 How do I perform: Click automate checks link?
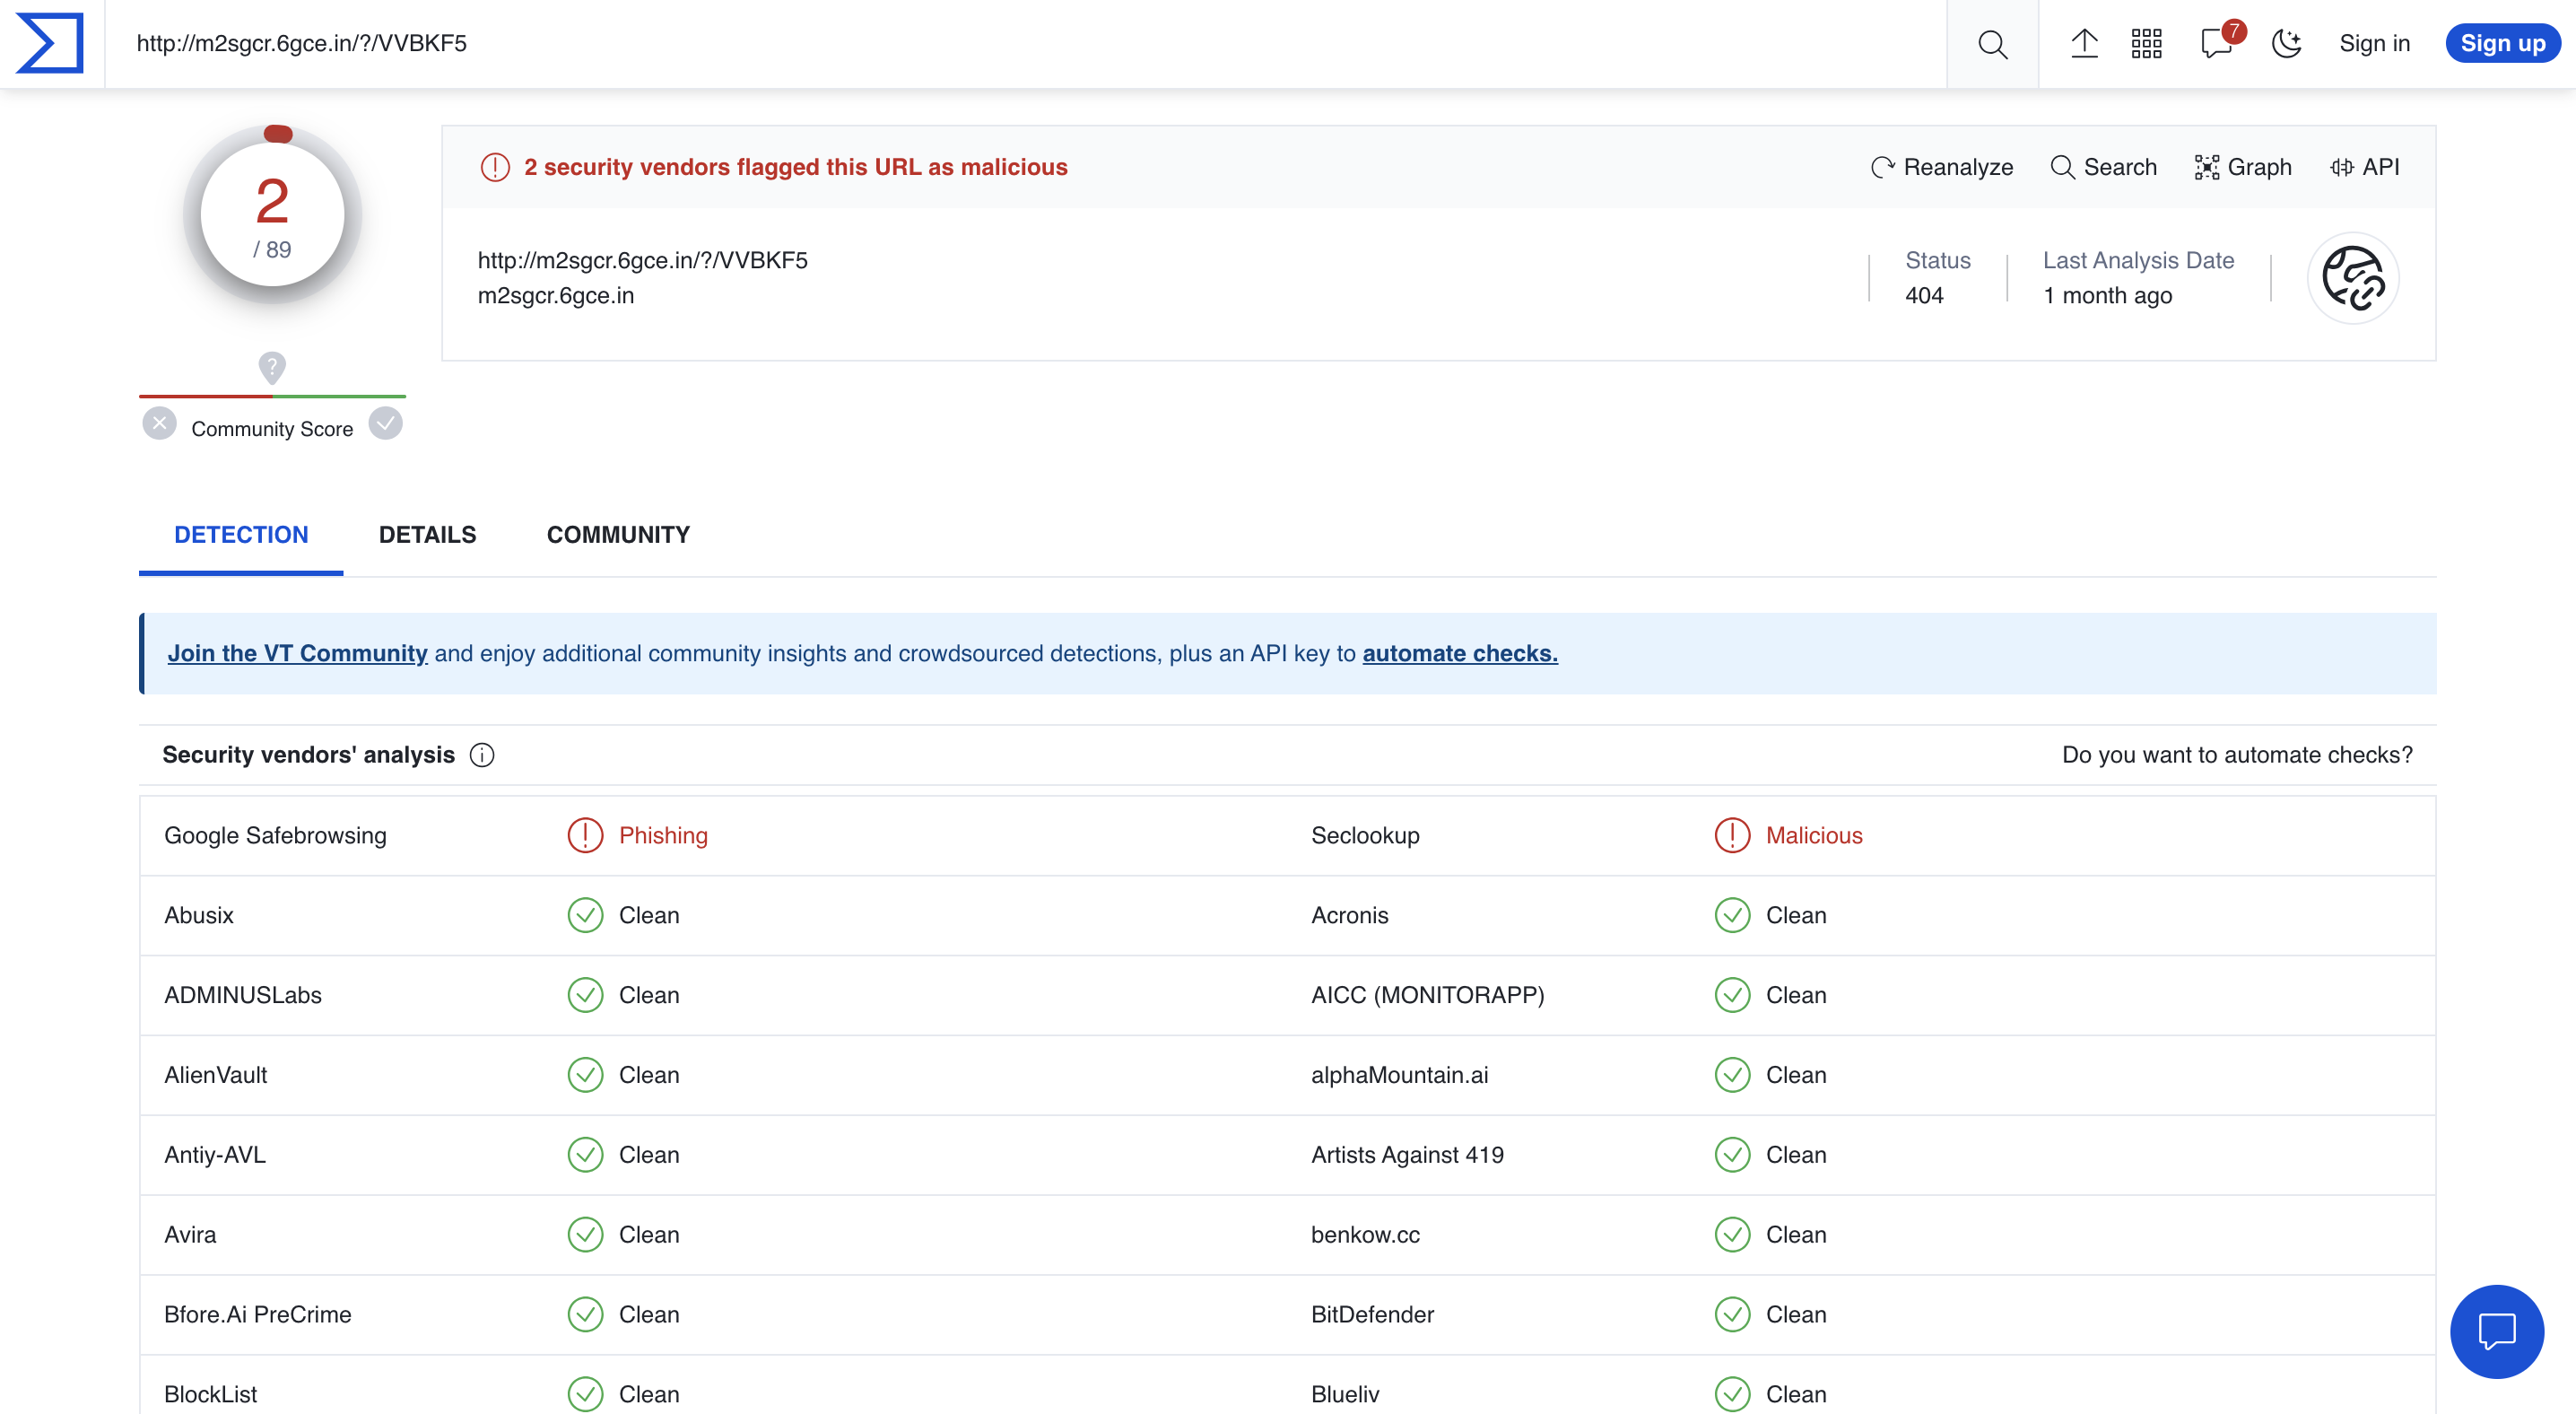[1460, 653]
